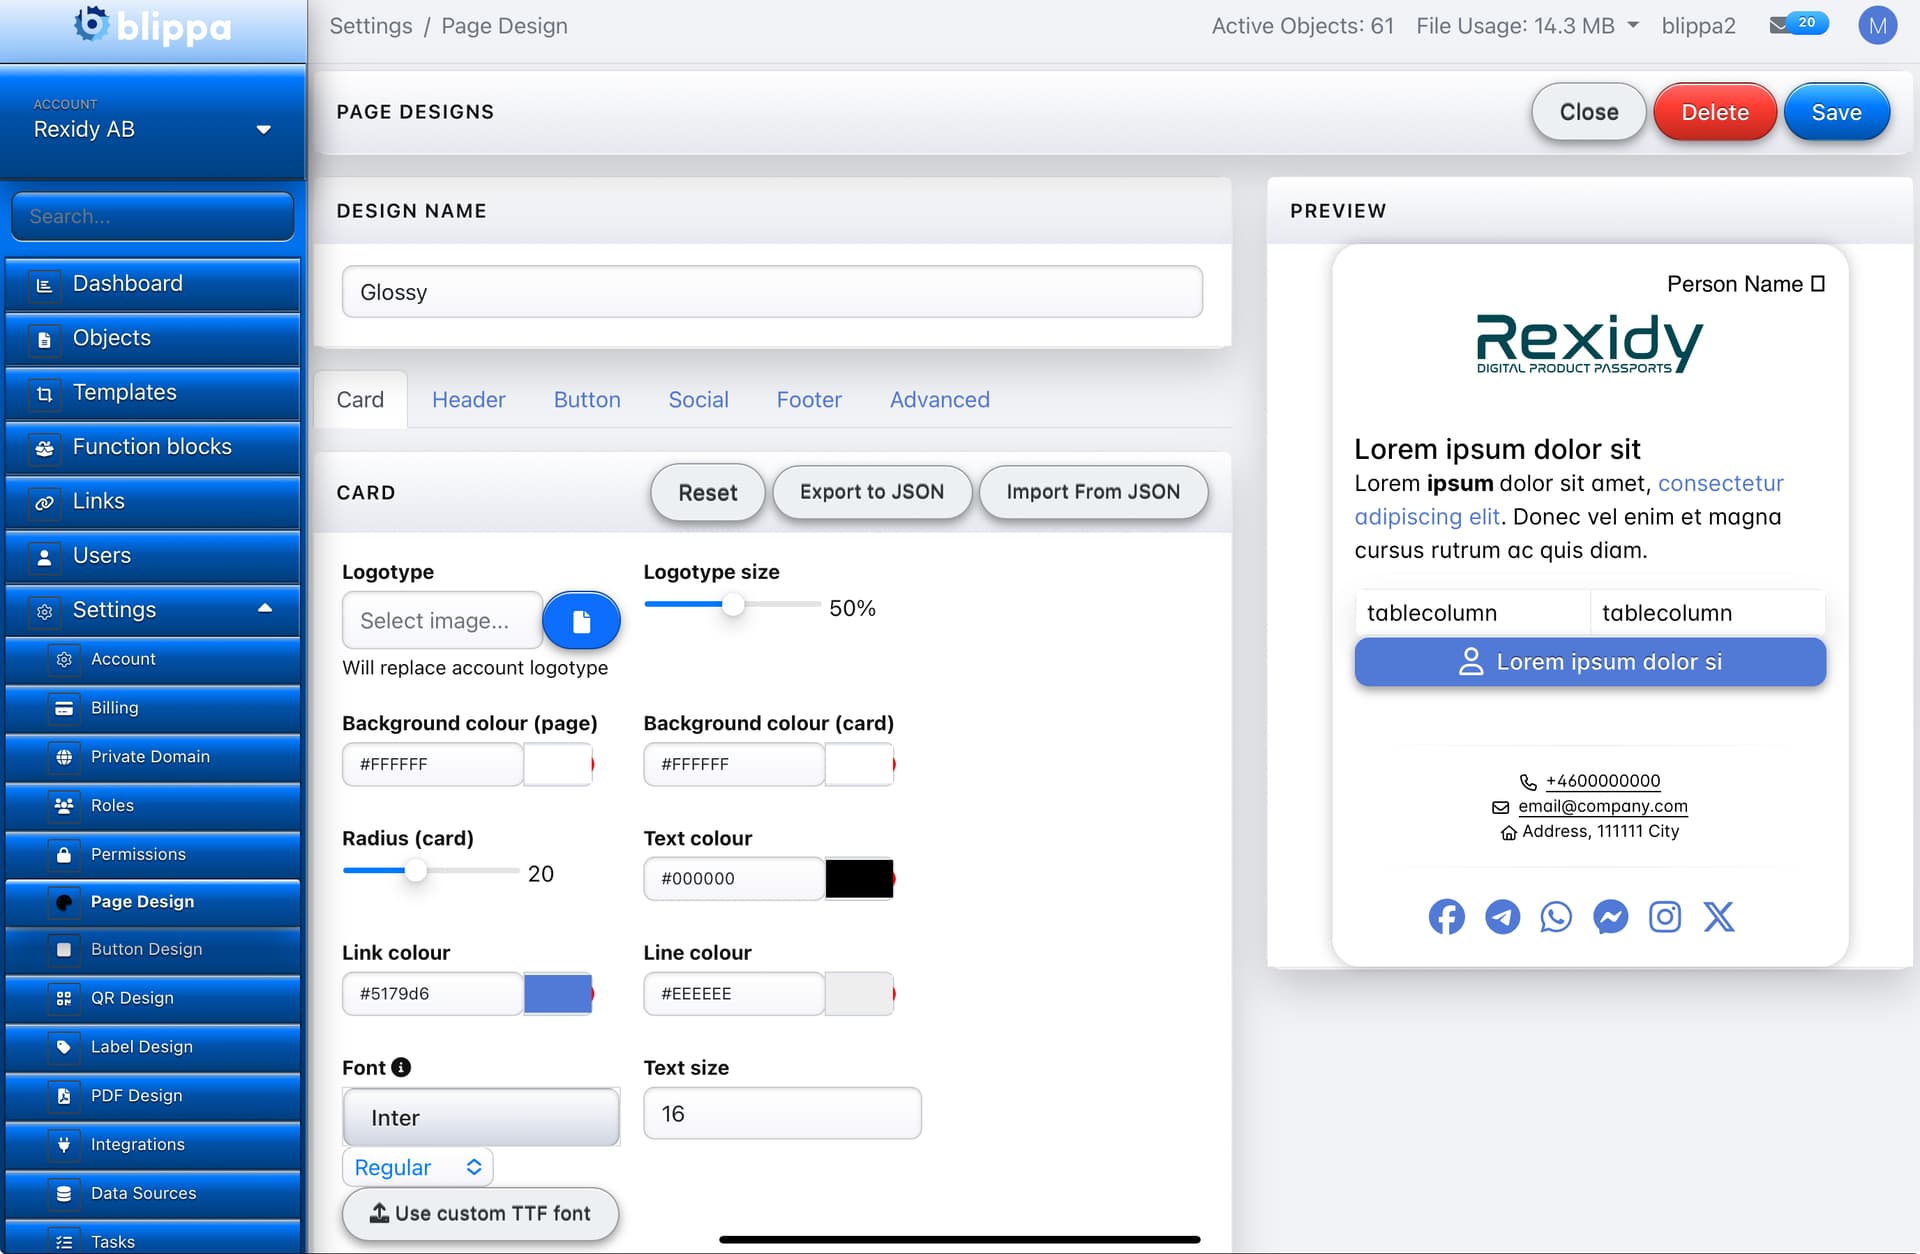The width and height of the screenshot is (1920, 1254).
Task: Switch to the Header tab
Action: tap(468, 400)
